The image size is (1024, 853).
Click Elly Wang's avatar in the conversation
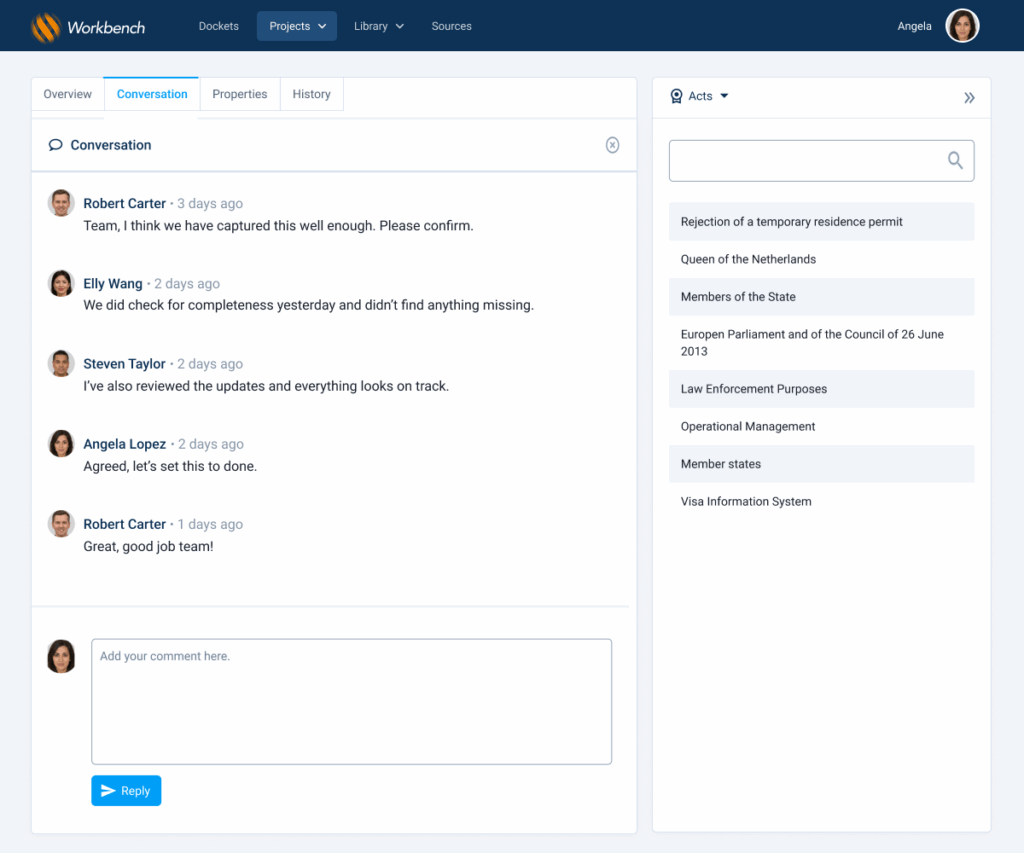(x=61, y=283)
